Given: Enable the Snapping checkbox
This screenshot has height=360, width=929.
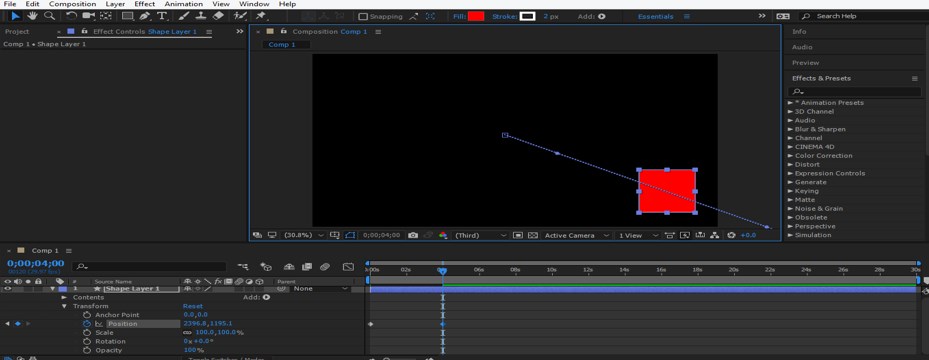Looking at the screenshot, I should pos(363,17).
